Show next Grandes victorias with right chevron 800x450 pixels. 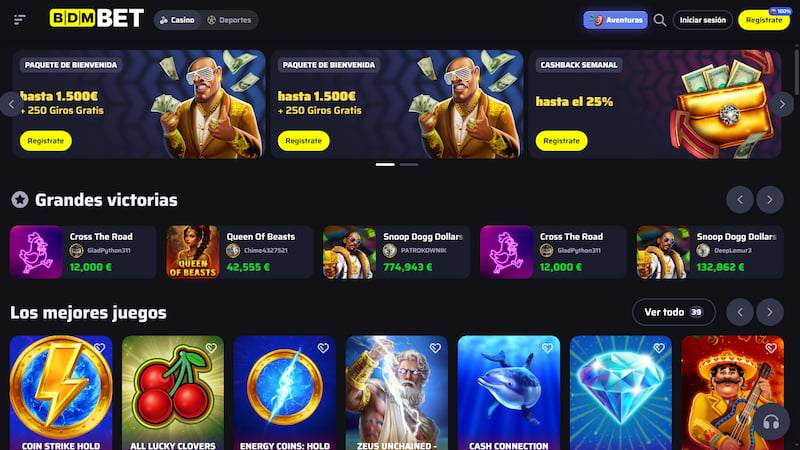[770, 200]
